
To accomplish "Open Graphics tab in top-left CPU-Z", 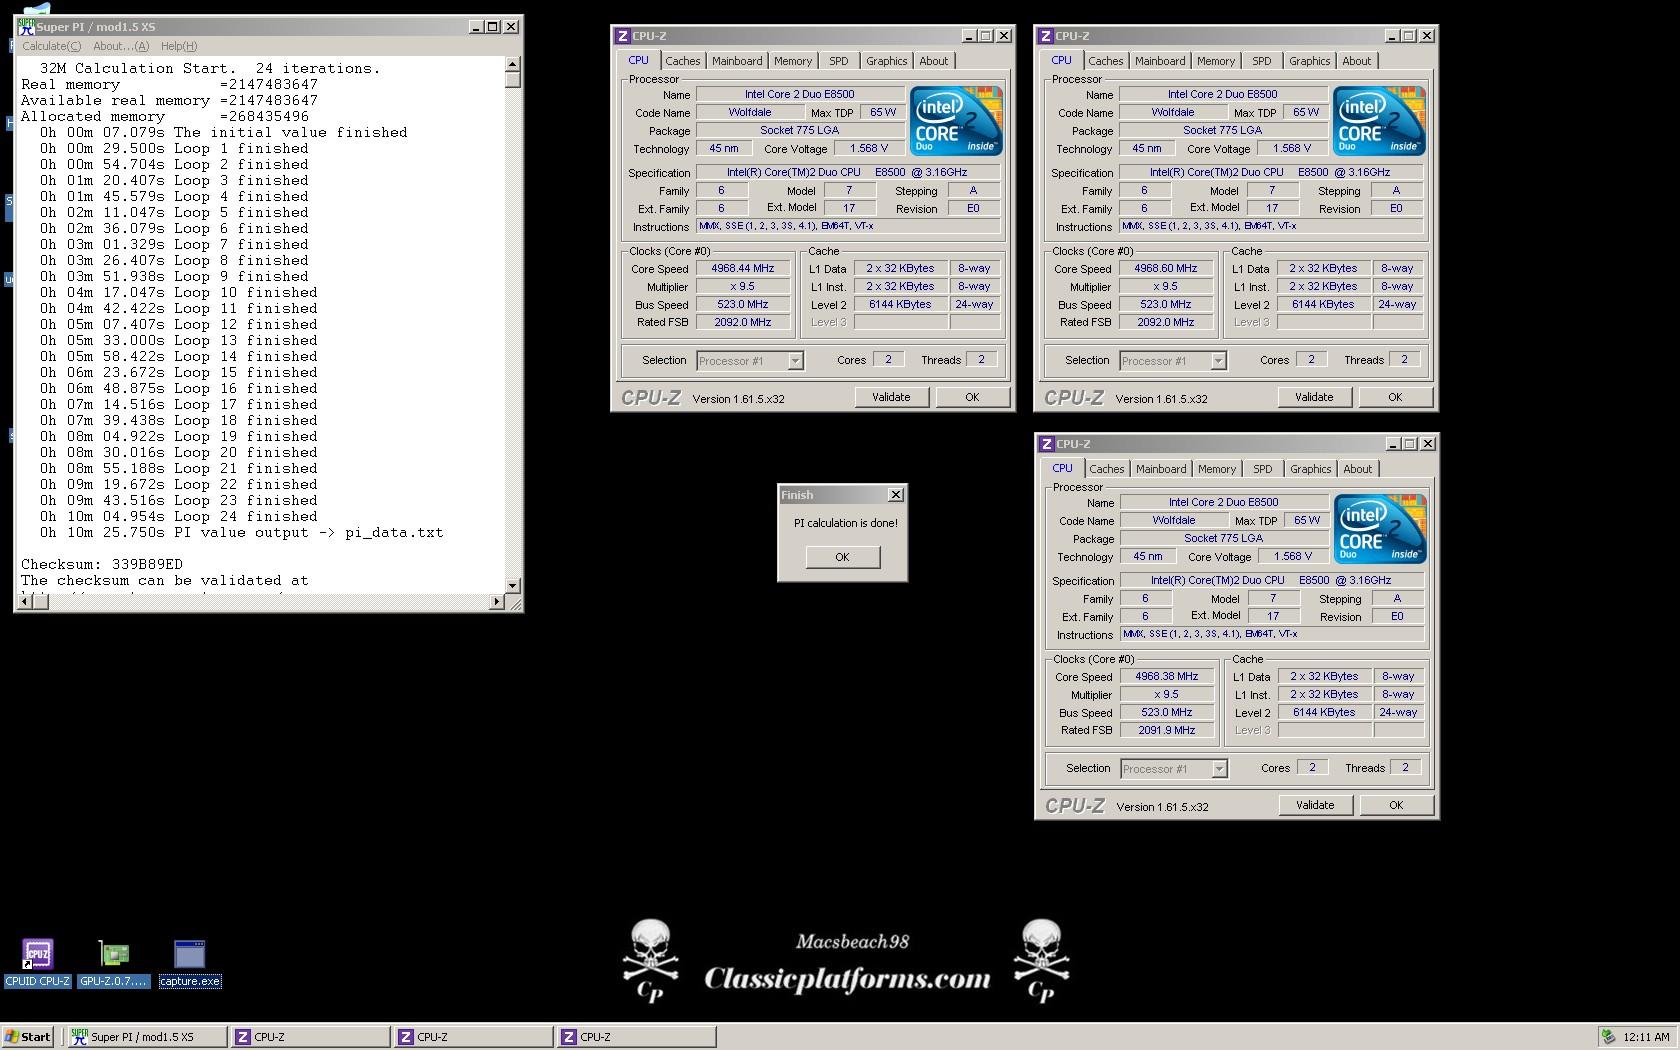I will tap(886, 61).
